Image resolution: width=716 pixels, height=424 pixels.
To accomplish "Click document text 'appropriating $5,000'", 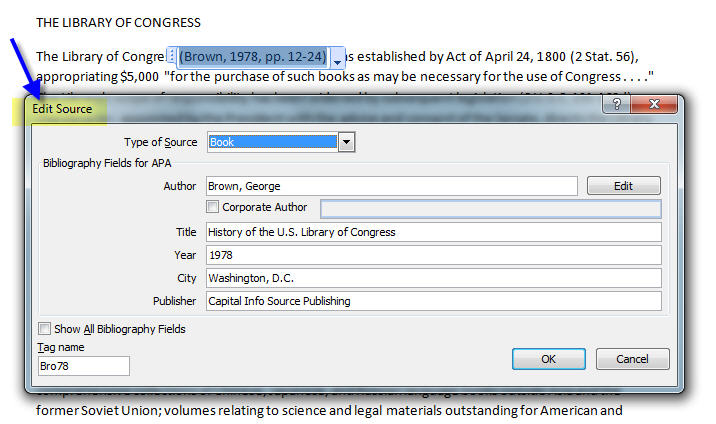I will pos(97,76).
